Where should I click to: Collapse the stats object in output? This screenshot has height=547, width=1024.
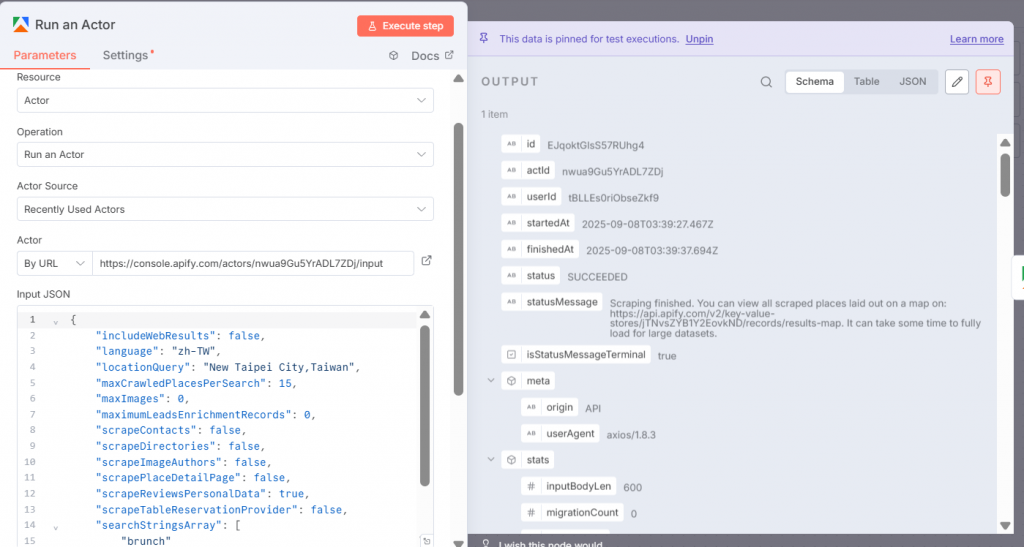point(491,460)
